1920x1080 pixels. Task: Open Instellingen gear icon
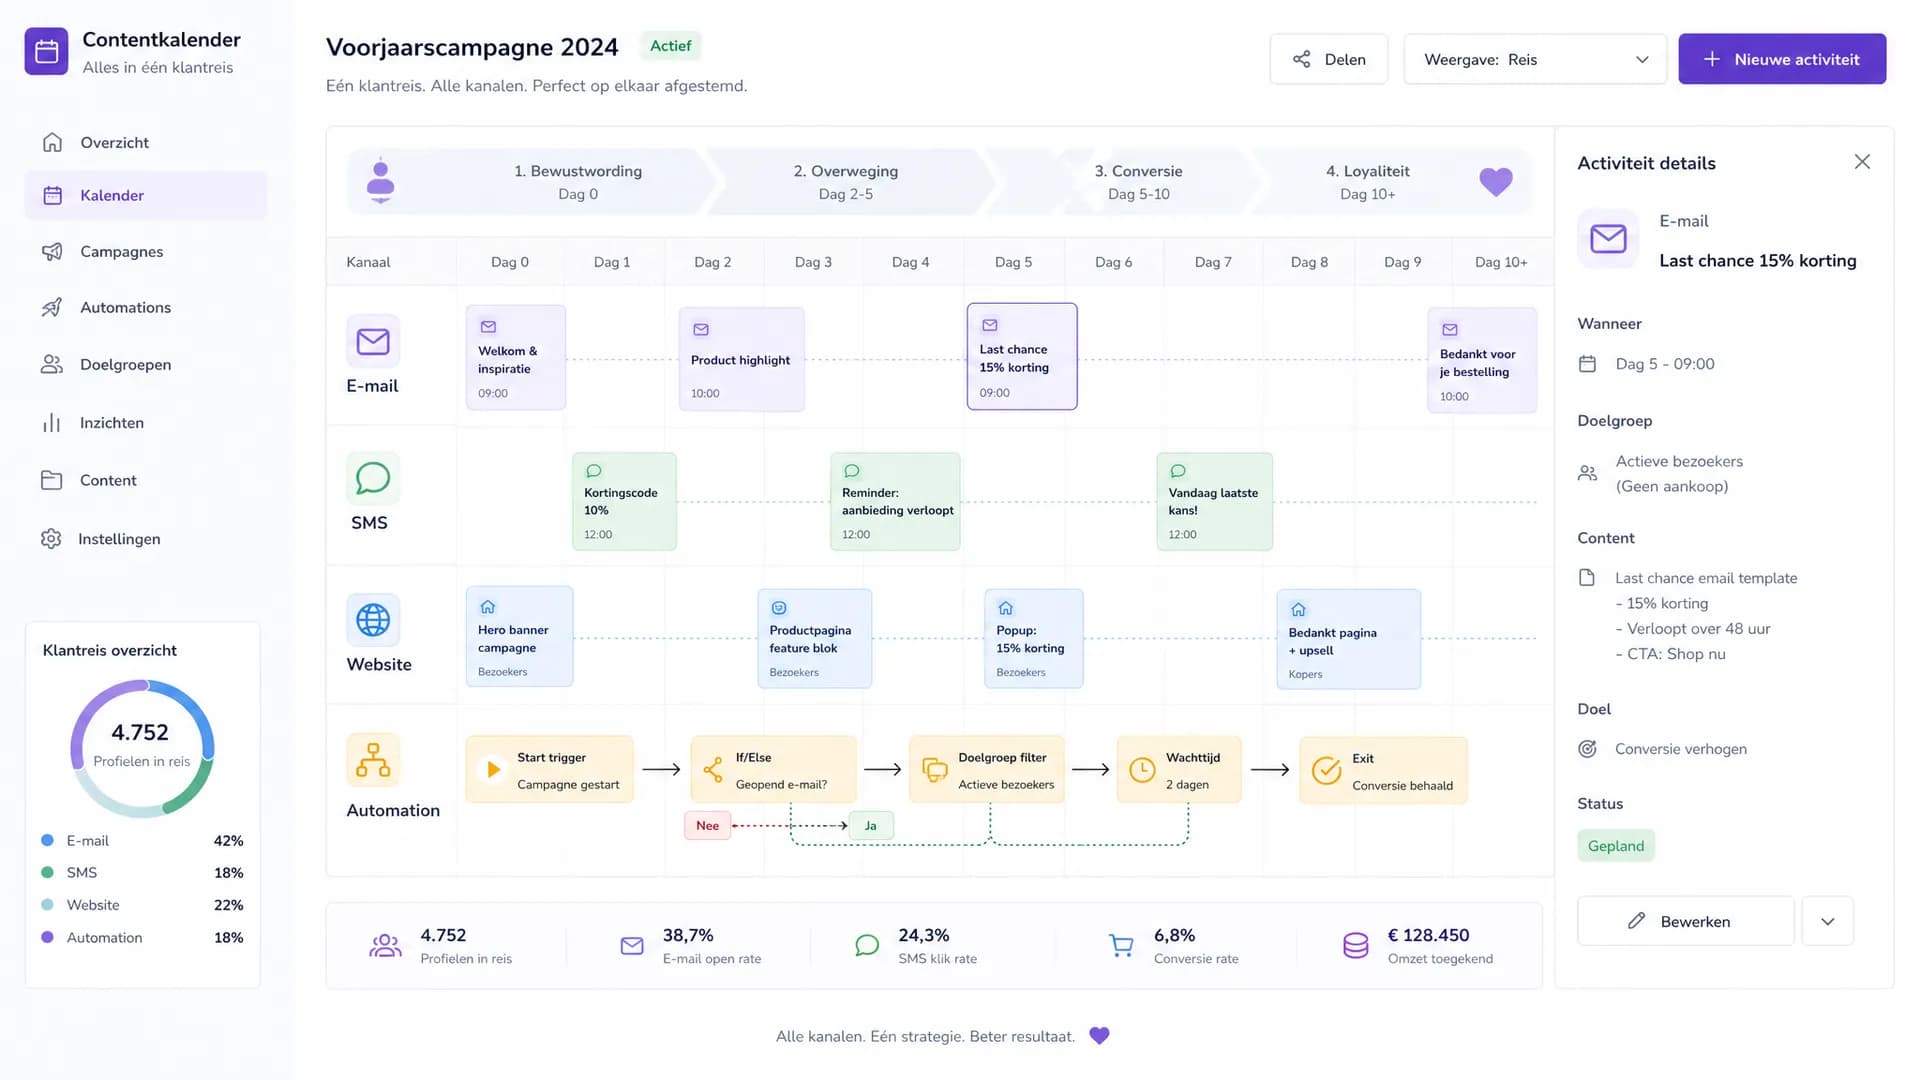[51, 538]
